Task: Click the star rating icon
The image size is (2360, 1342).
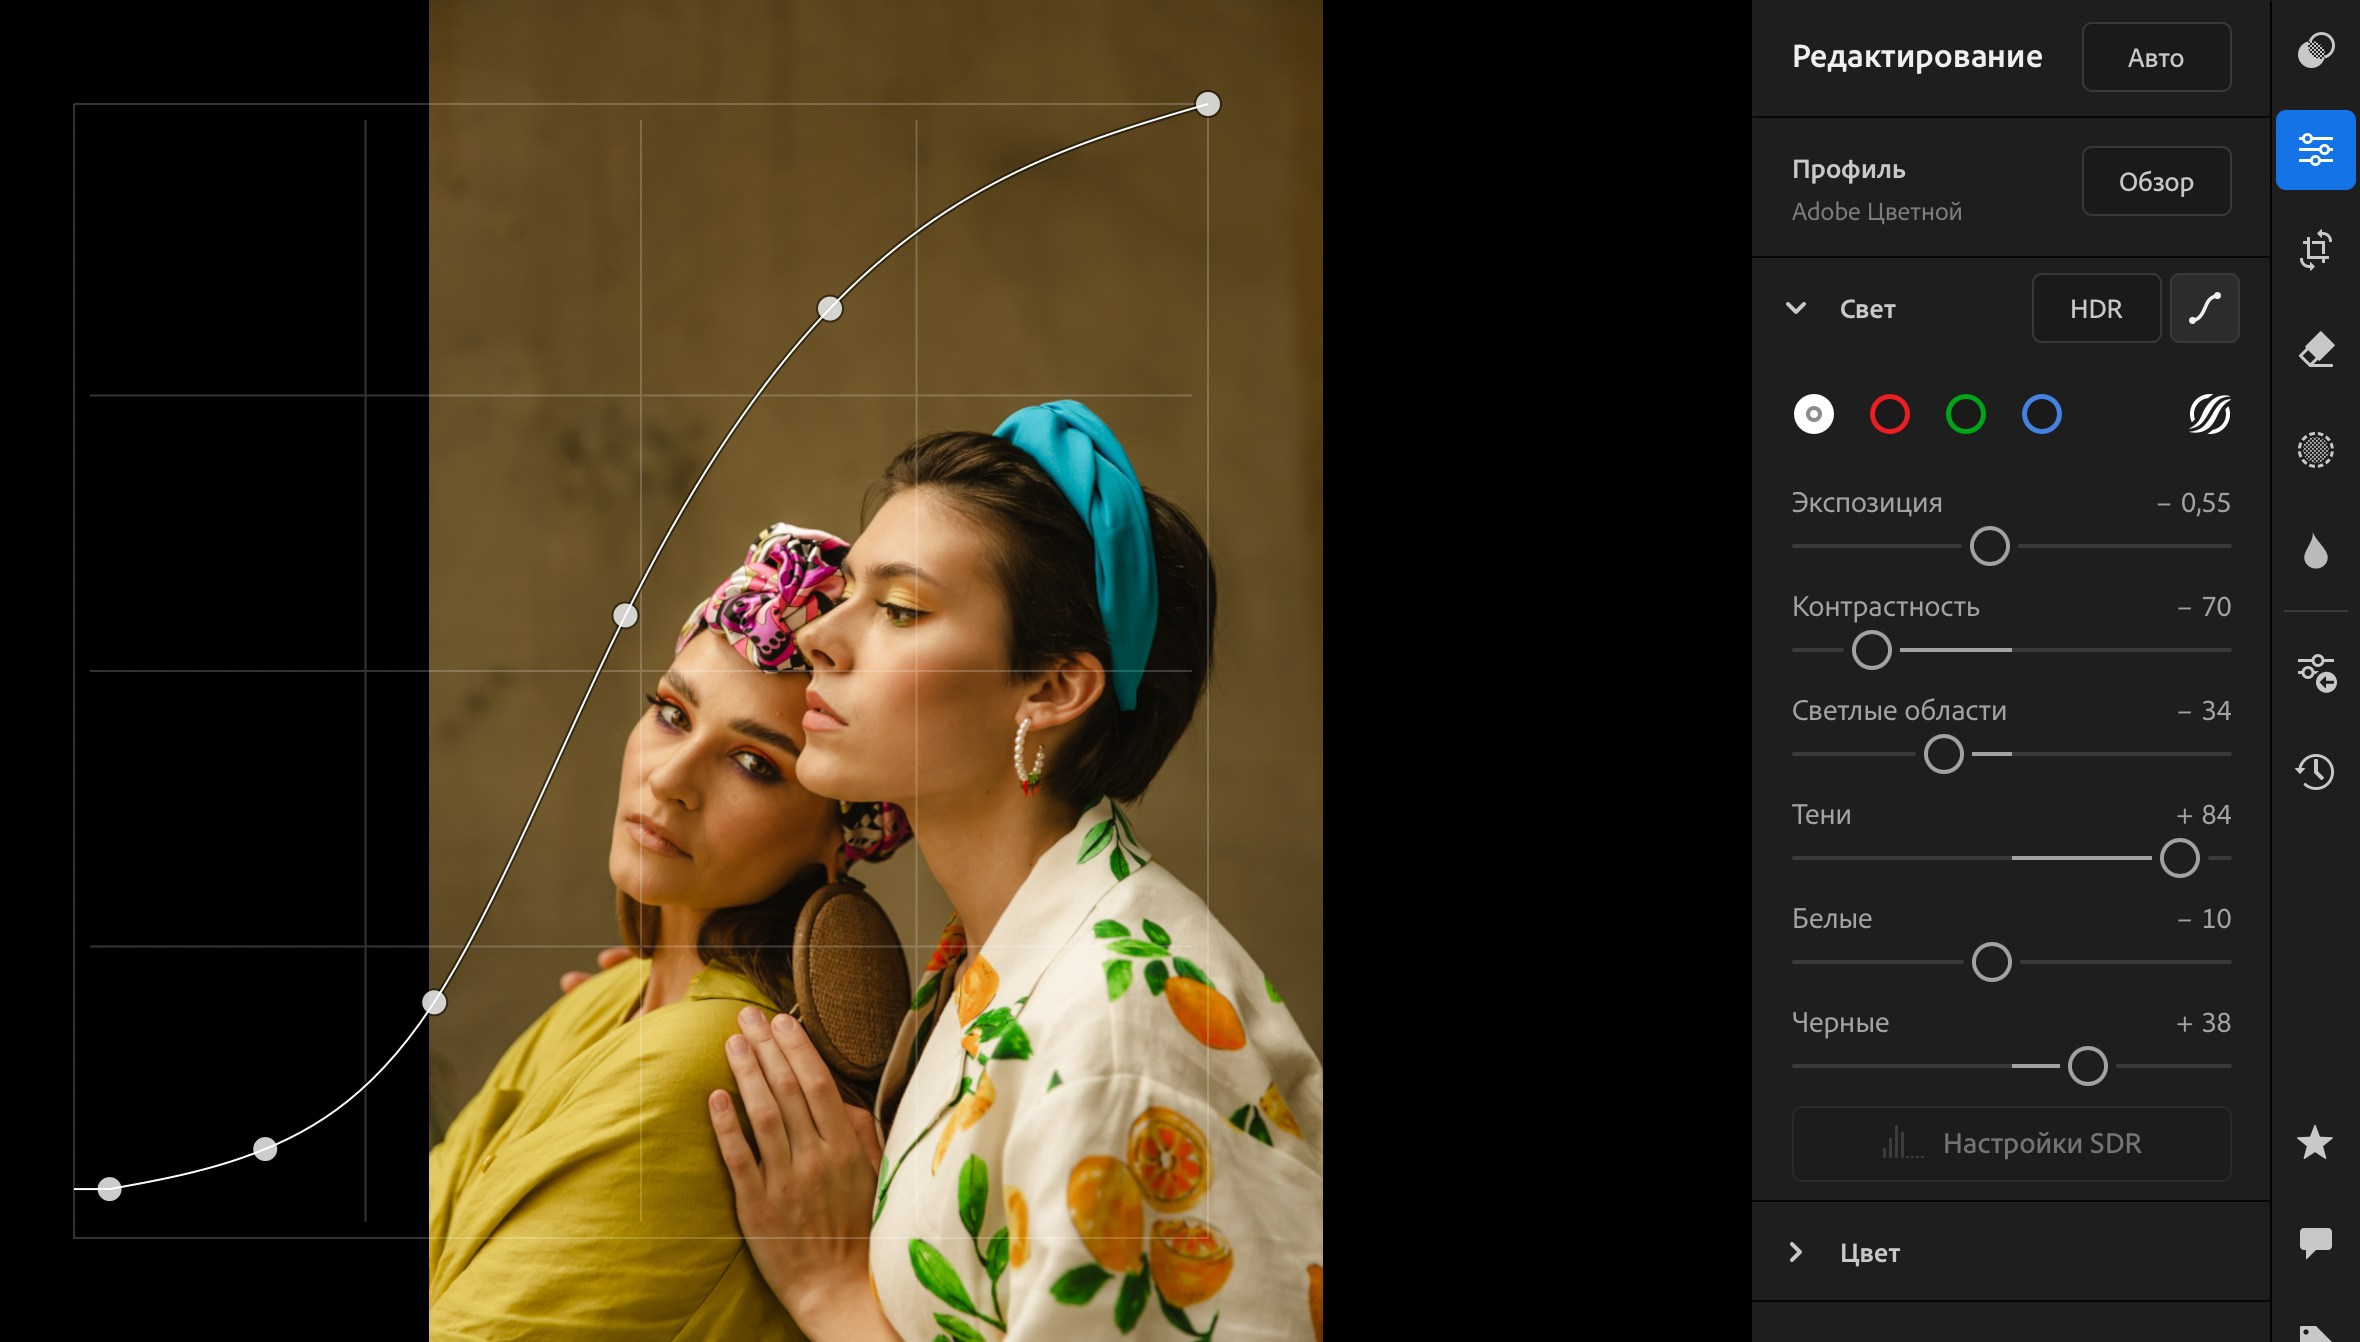Action: (x=2315, y=1142)
